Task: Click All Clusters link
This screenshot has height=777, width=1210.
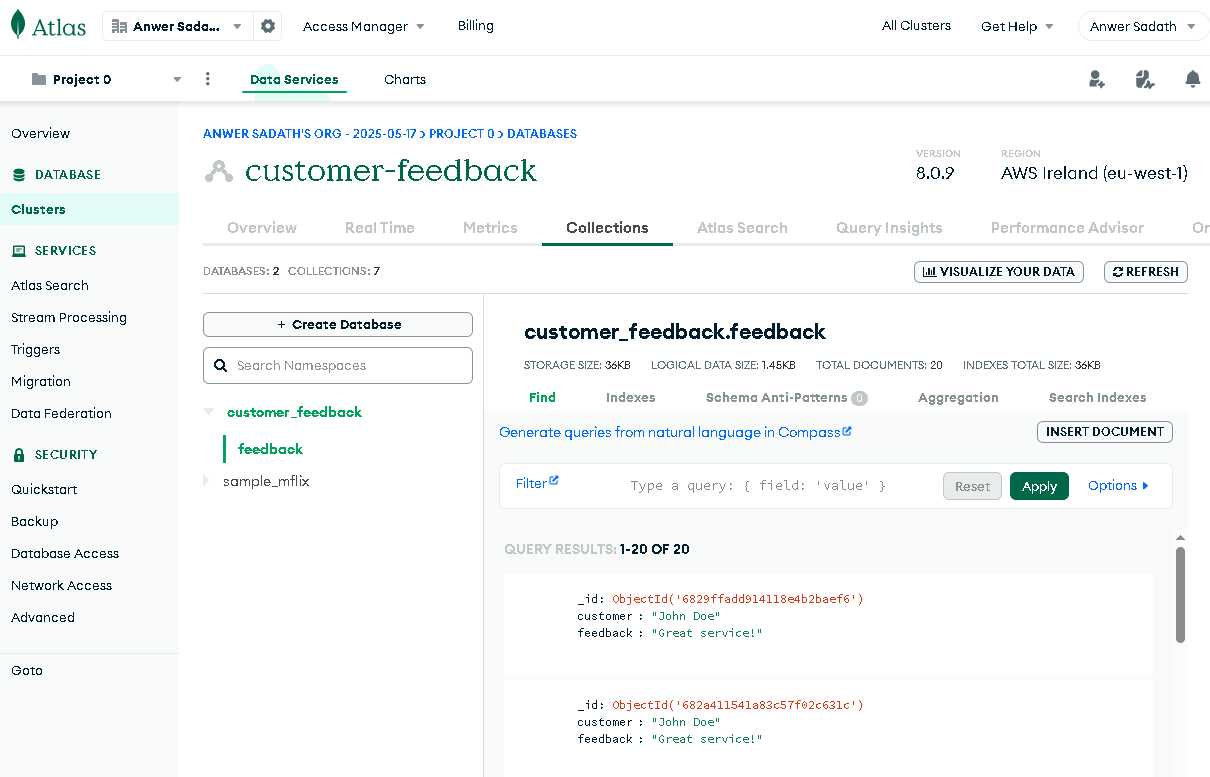Action: tap(916, 26)
